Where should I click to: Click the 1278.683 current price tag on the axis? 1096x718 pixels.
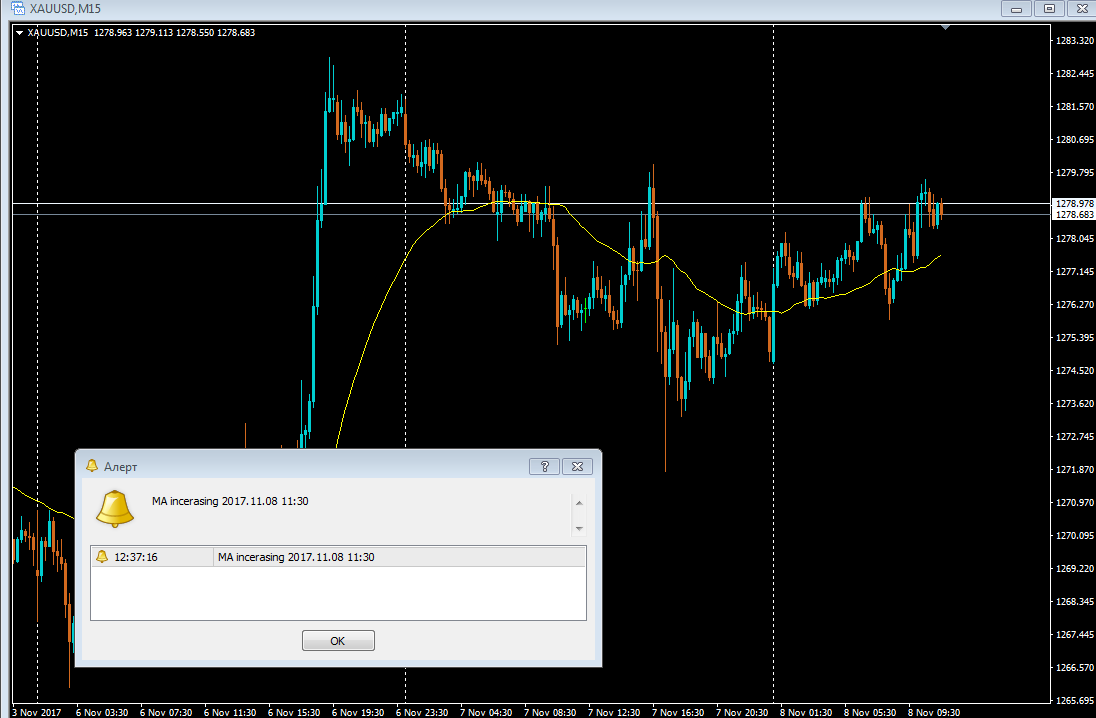pos(1074,215)
